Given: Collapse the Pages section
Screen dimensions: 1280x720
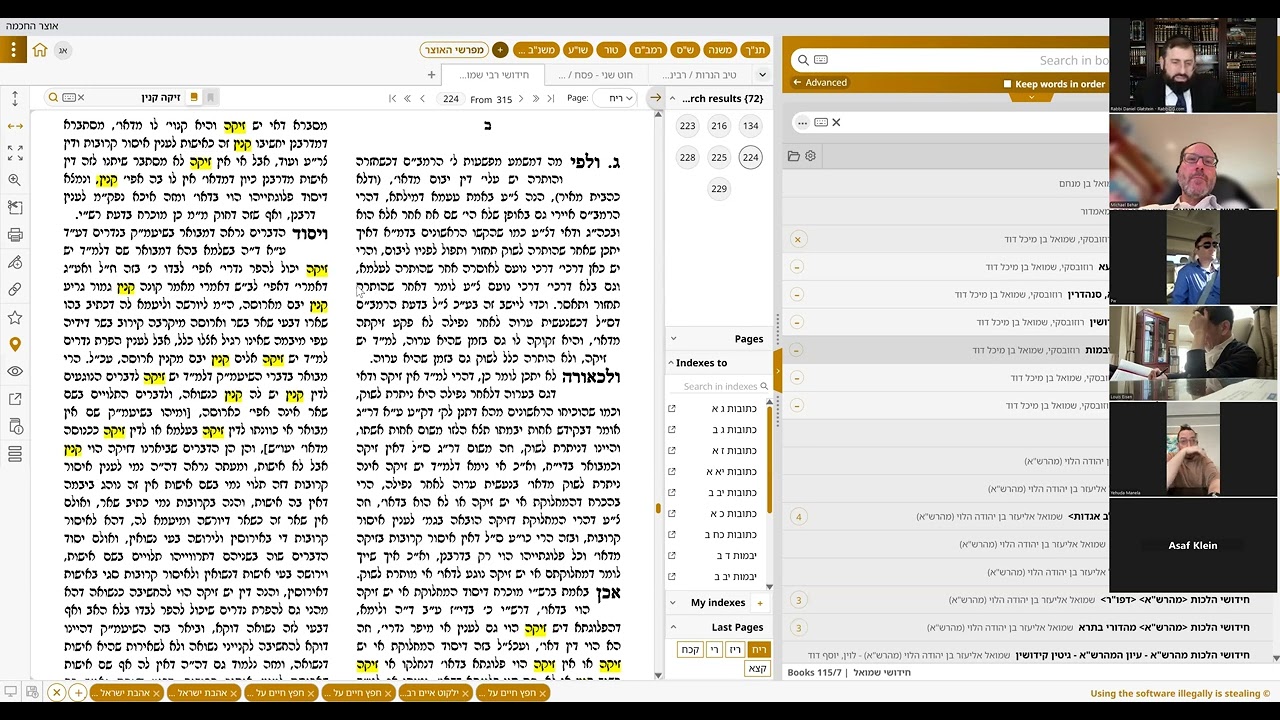Looking at the screenshot, I should pos(673,339).
